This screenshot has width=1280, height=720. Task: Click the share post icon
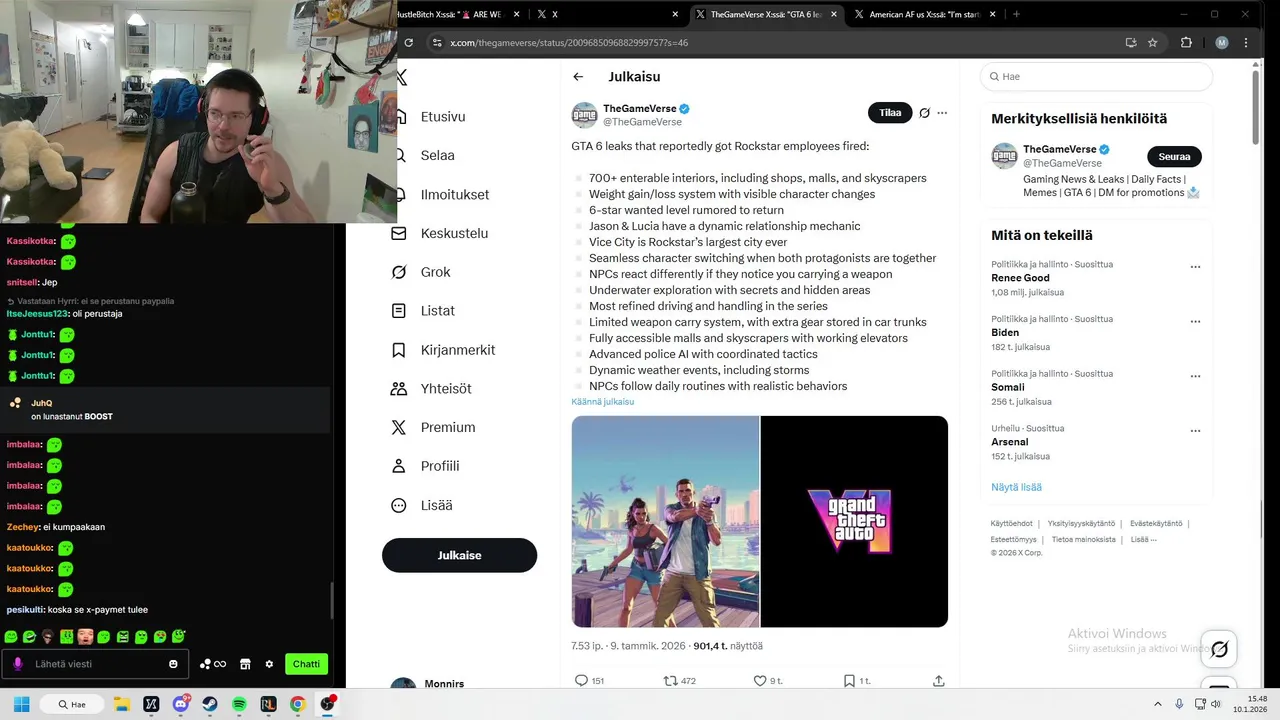938,681
